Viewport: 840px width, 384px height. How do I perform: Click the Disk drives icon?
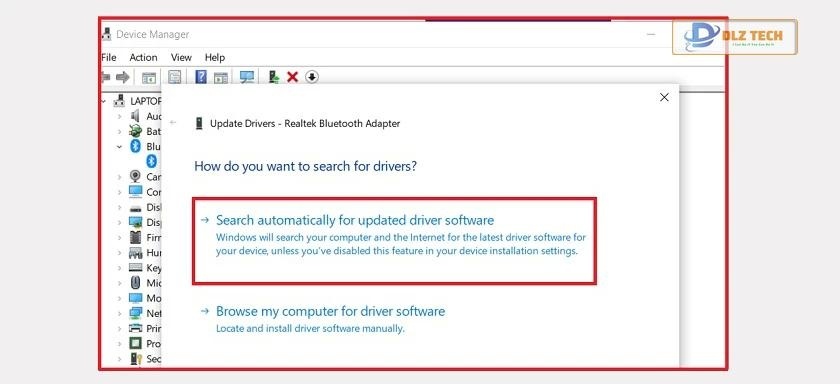click(136, 207)
